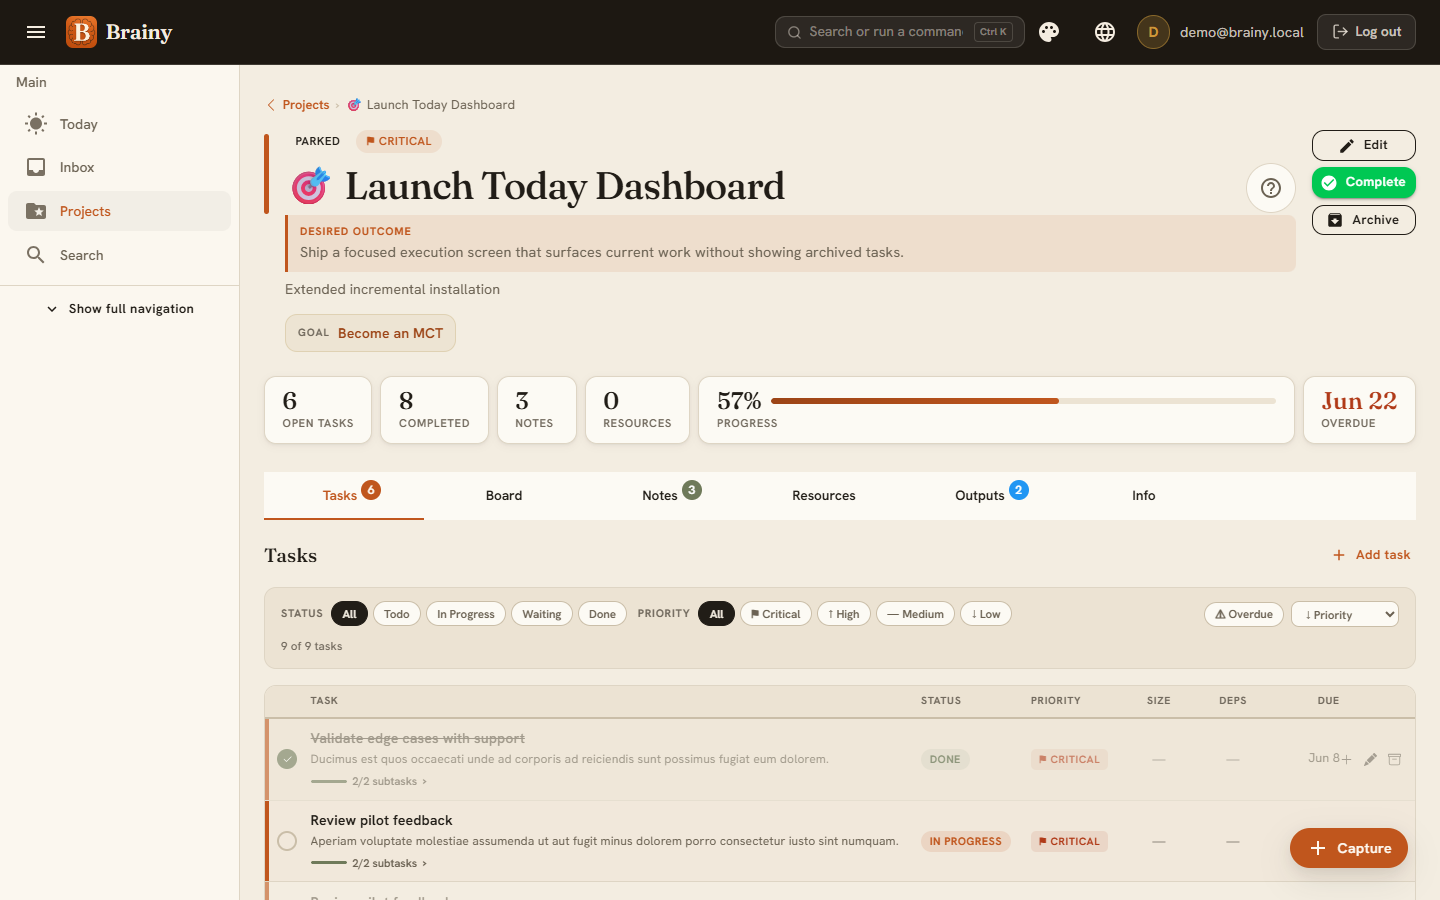
Task: Filter status by Waiting
Action: coord(542,614)
